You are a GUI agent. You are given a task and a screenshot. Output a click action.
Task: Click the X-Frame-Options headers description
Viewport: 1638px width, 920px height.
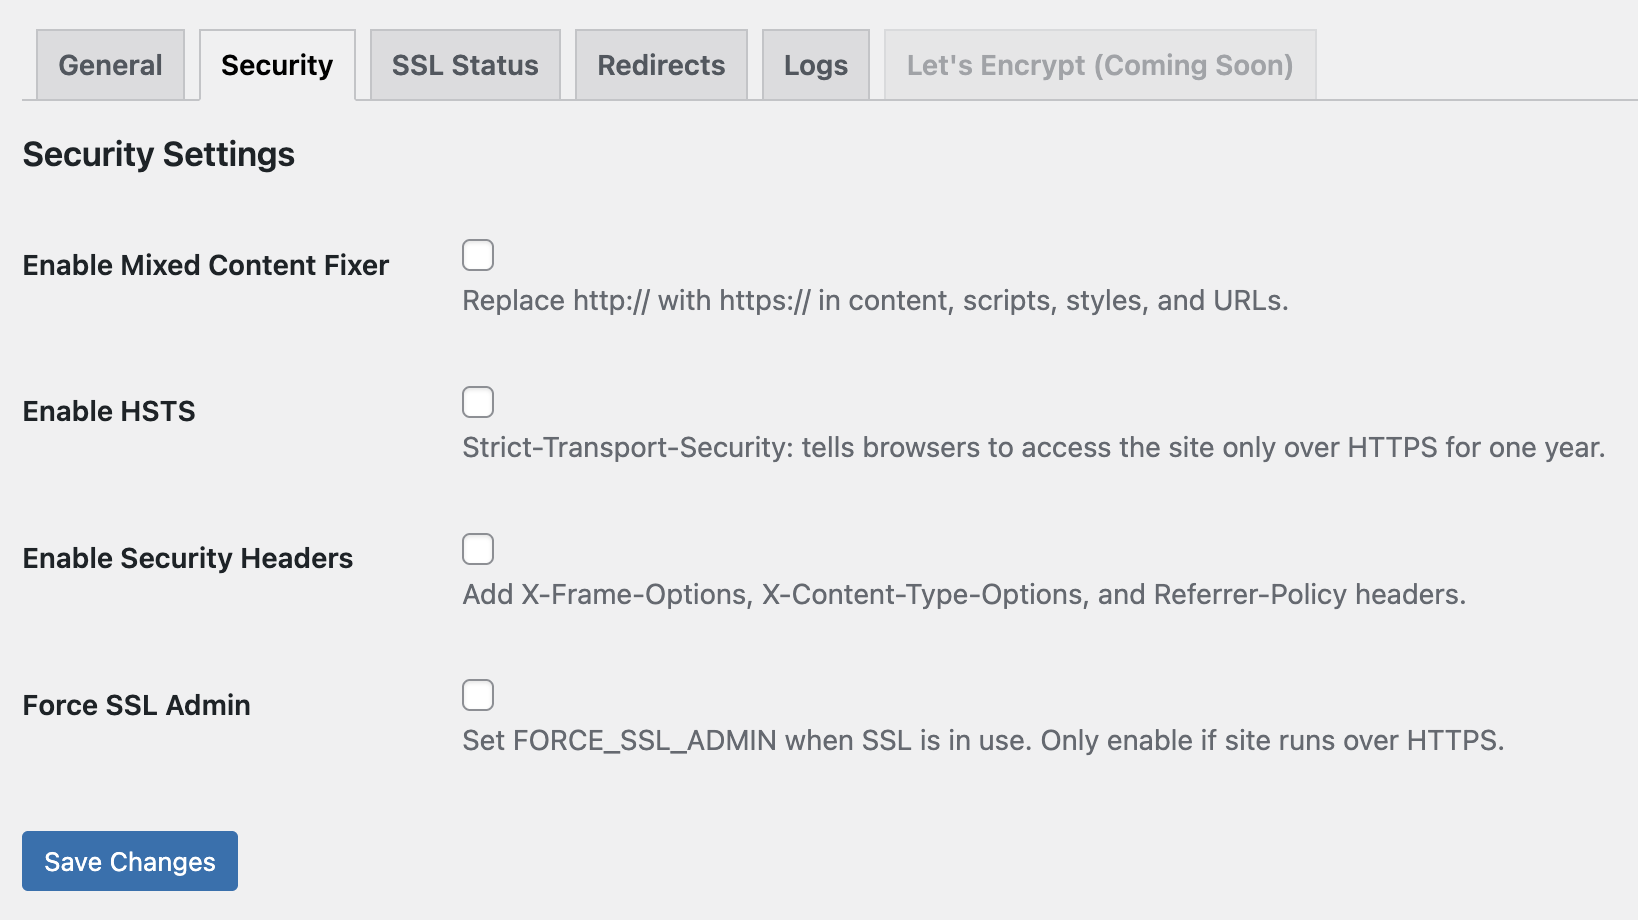[963, 594]
